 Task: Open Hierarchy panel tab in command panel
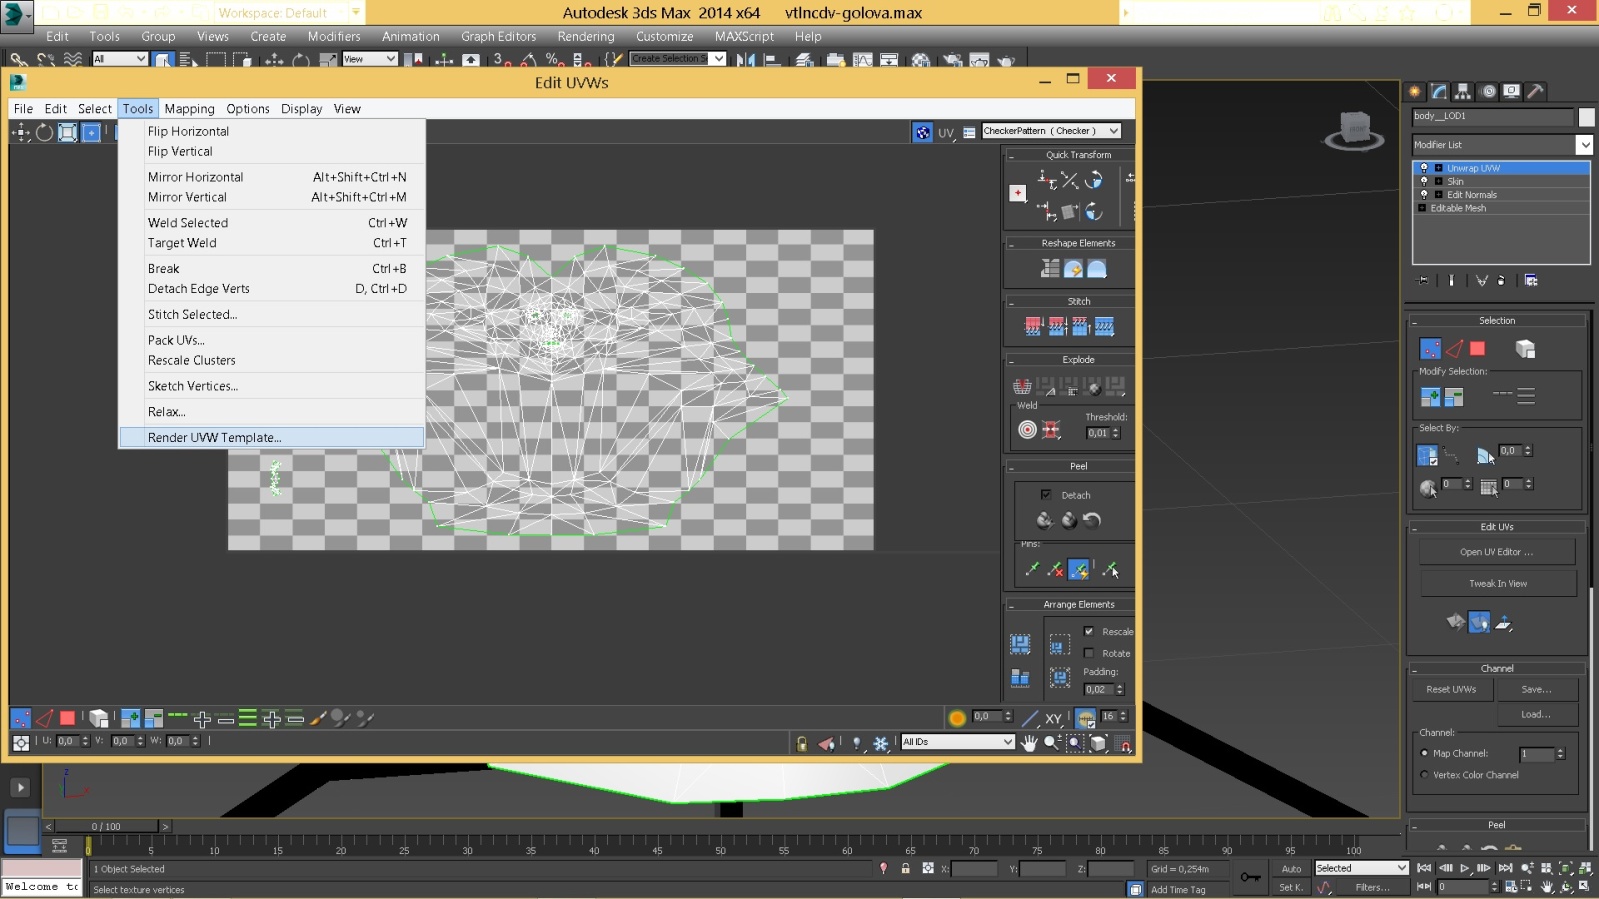pyautogui.click(x=1463, y=91)
